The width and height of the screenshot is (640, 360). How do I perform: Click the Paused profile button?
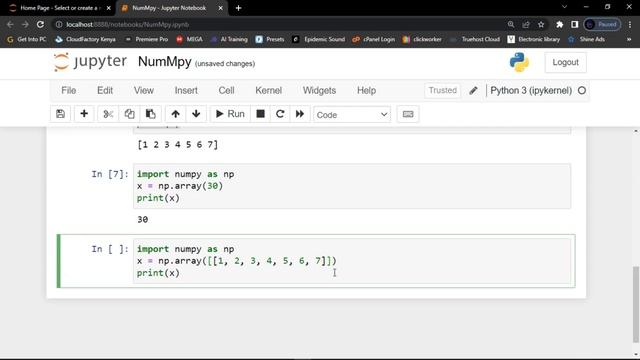(x=602, y=24)
